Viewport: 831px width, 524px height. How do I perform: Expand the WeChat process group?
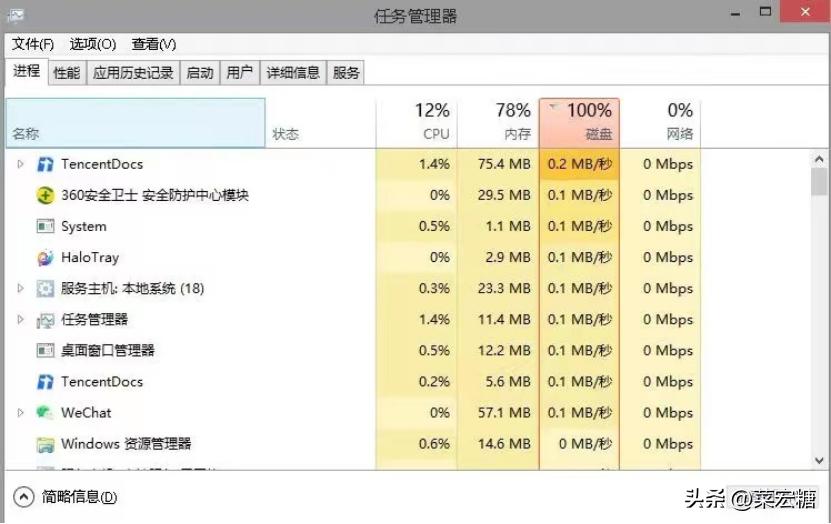(20, 413)
